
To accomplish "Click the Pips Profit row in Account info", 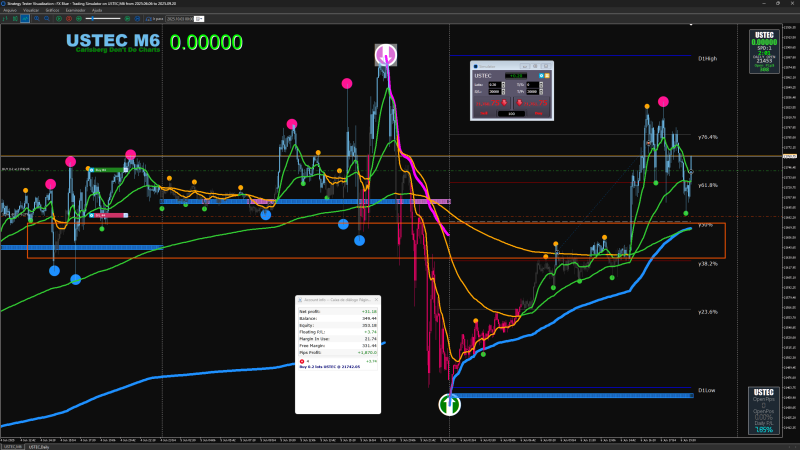I will click(x=338, y=353).
